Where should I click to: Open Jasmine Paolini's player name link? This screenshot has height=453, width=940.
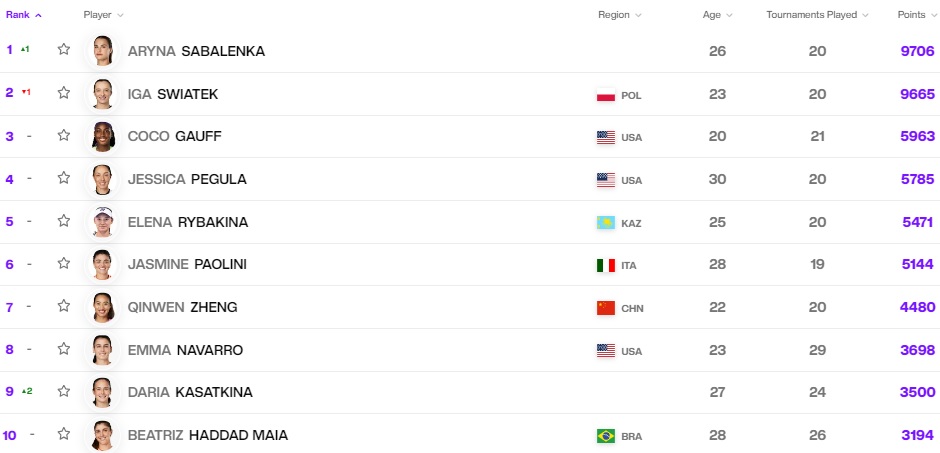[187, 264]
